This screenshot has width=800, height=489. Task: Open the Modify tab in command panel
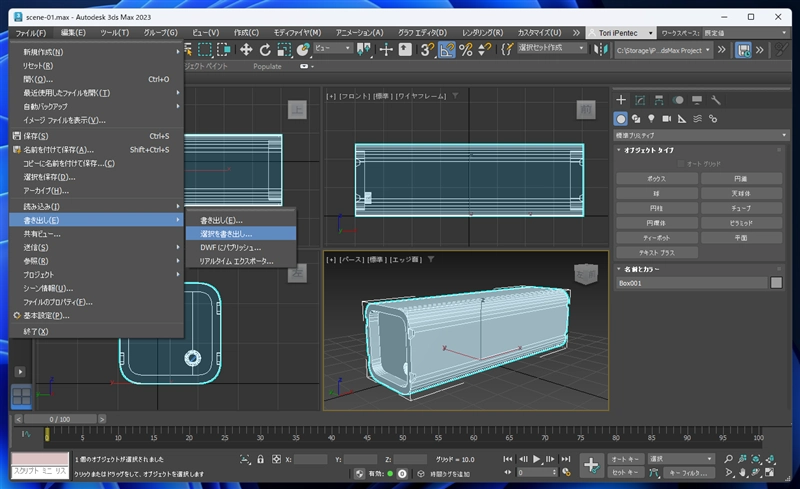[640, 100]
